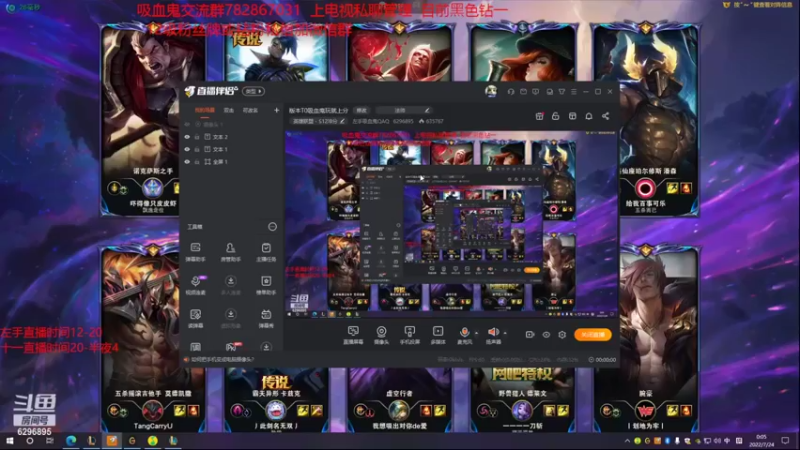Click the camera icon left of the preview eye

530,335
